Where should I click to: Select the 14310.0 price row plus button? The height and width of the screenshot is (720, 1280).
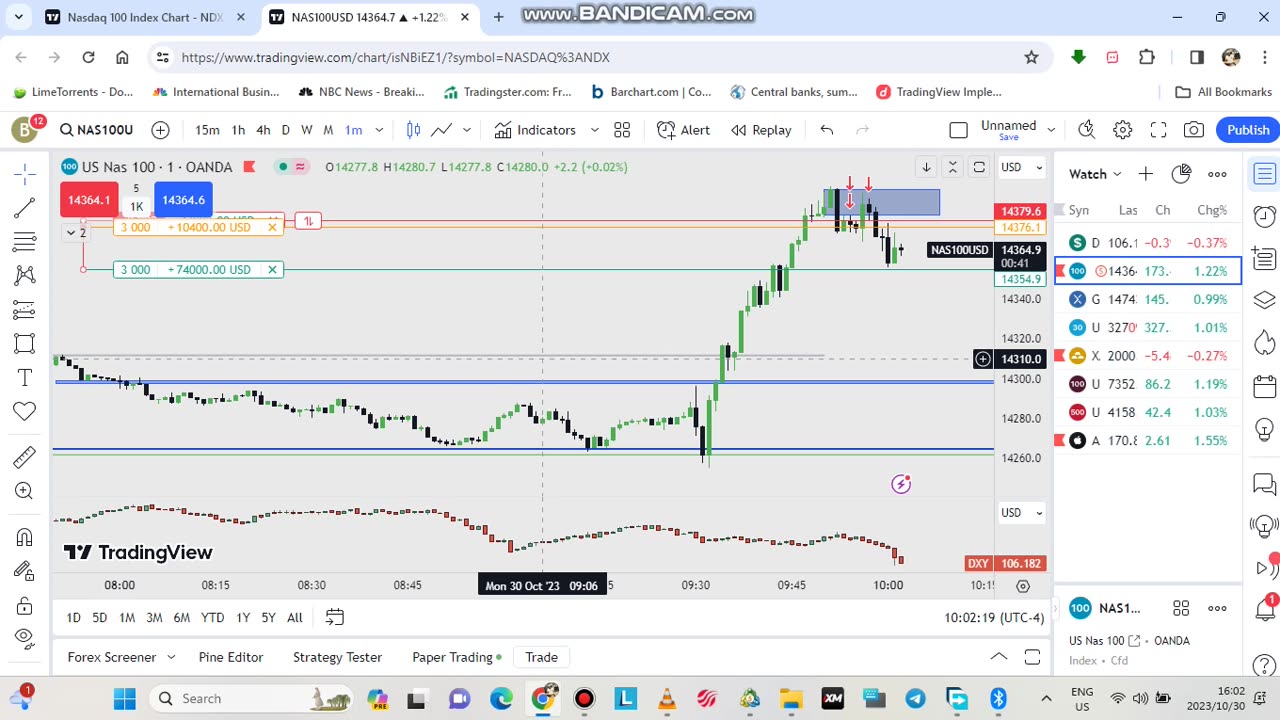pos(983,359)
